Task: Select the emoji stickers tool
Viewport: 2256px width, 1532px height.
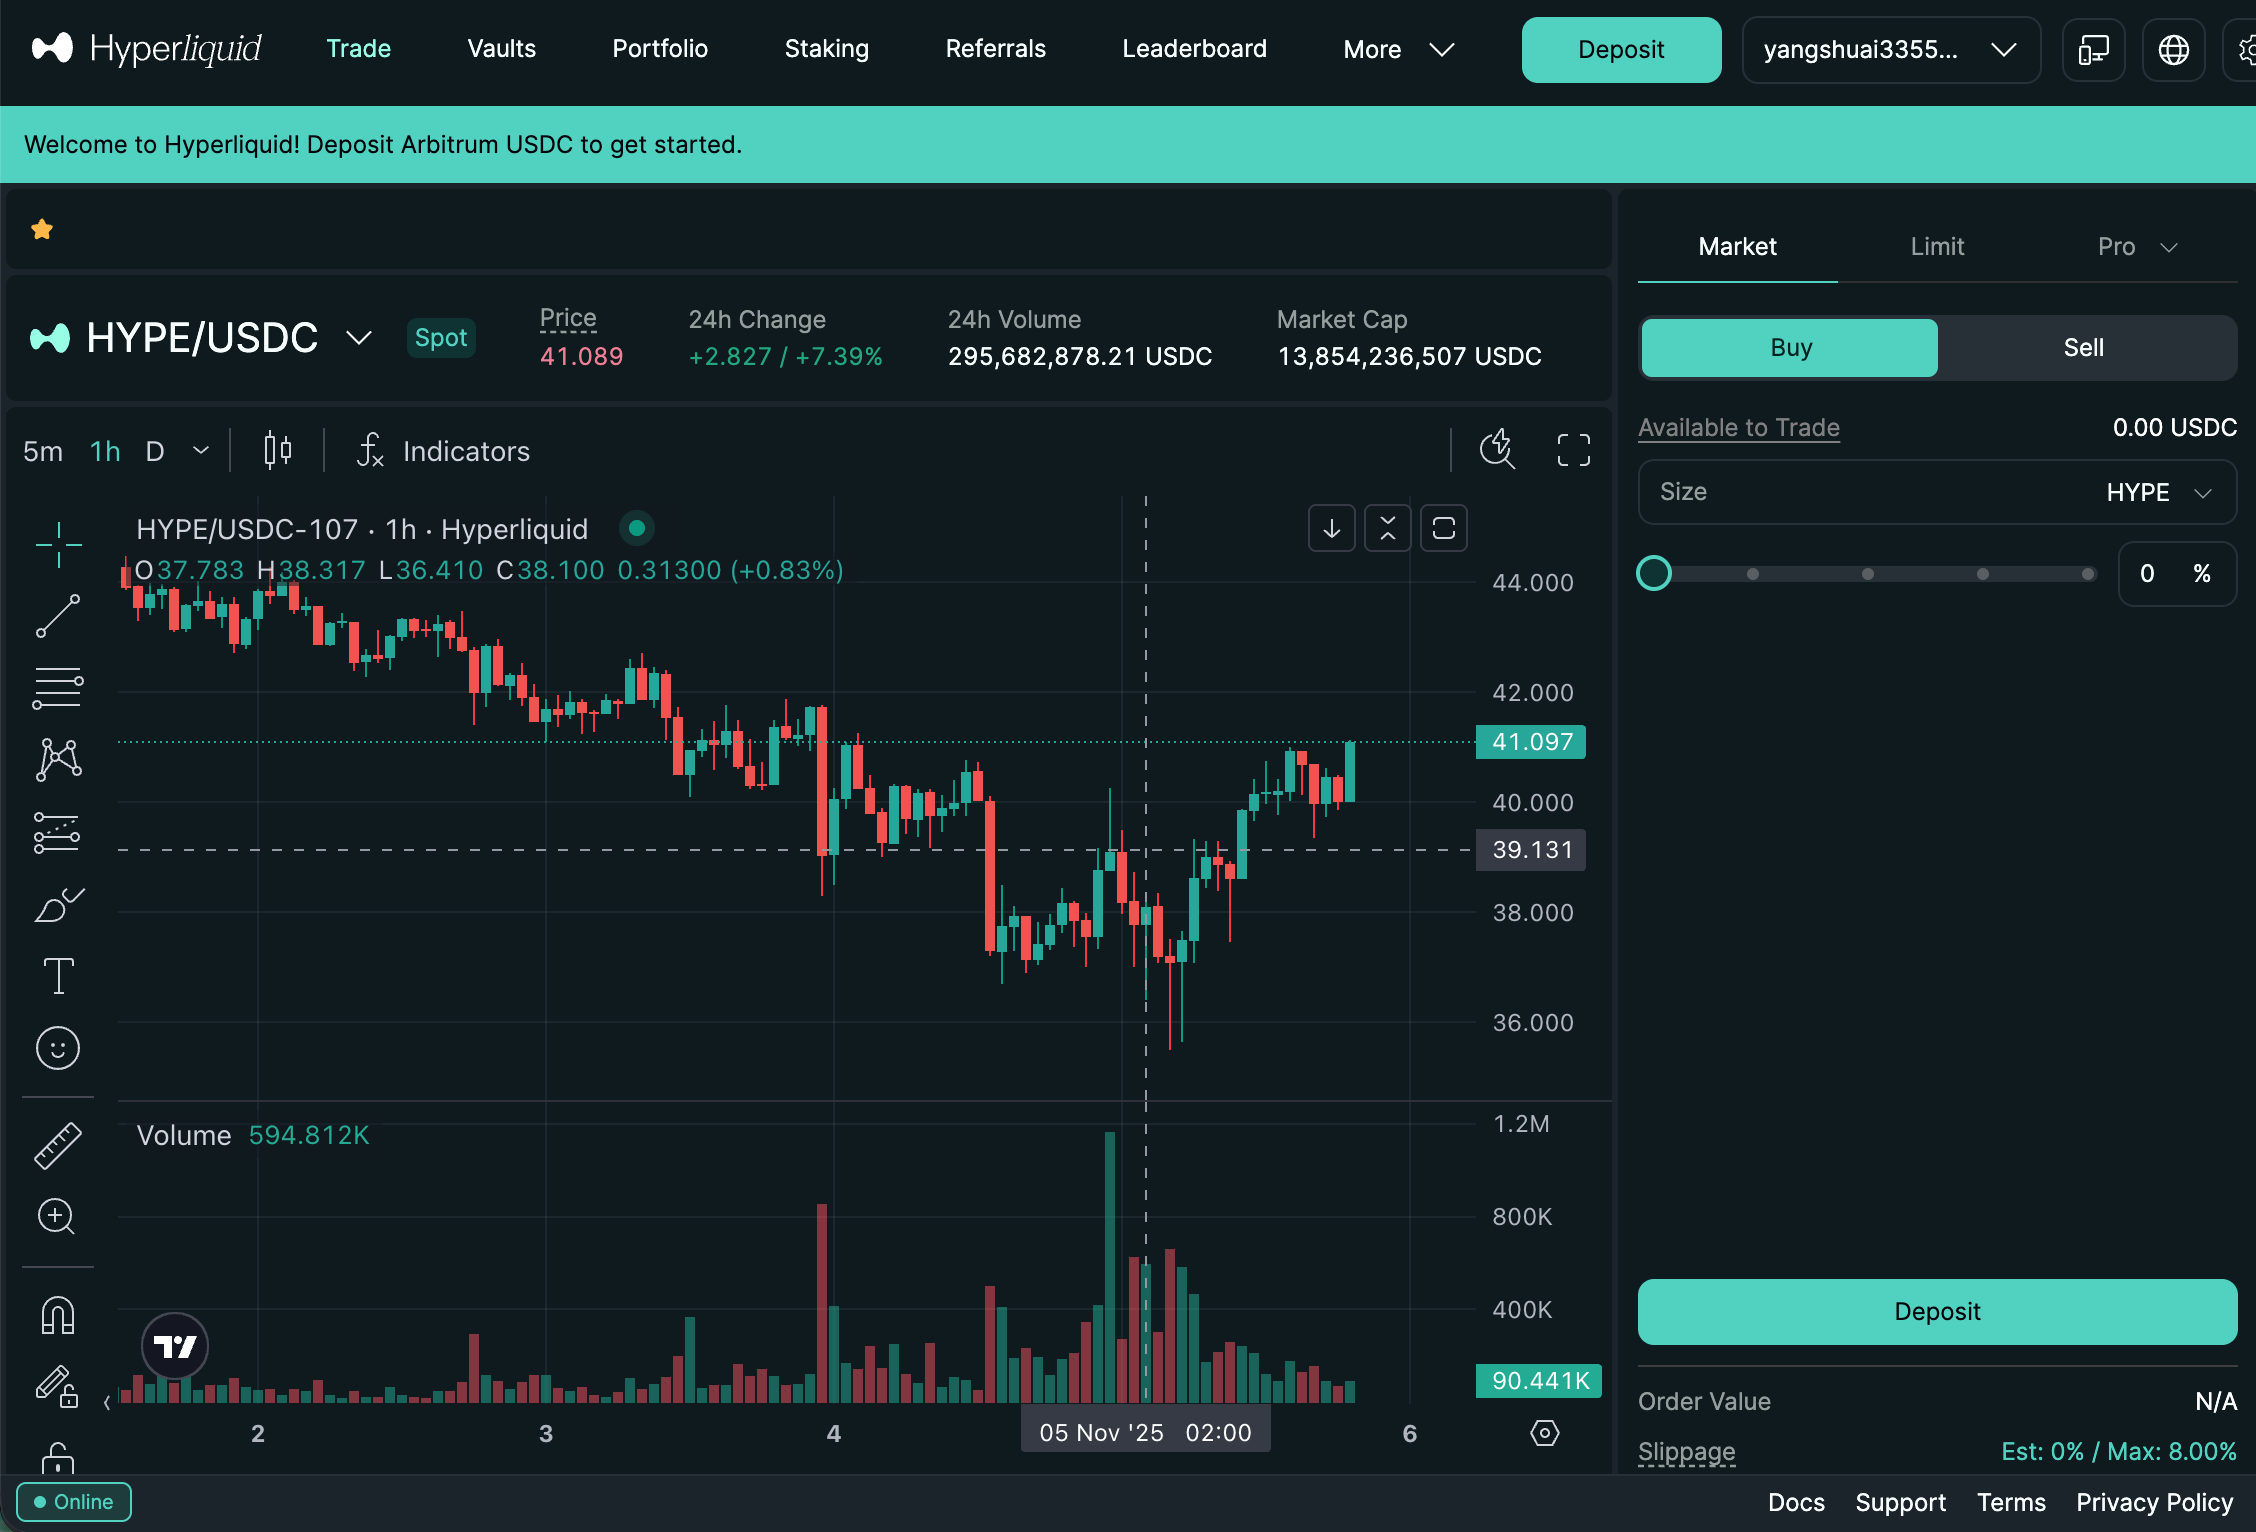Action: click(57, 1047)
